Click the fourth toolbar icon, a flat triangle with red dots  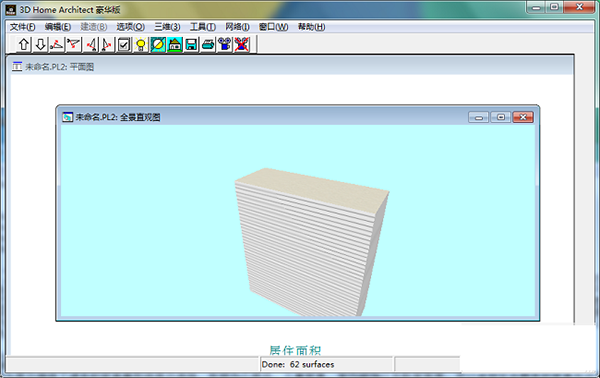[x=73, y=45]
